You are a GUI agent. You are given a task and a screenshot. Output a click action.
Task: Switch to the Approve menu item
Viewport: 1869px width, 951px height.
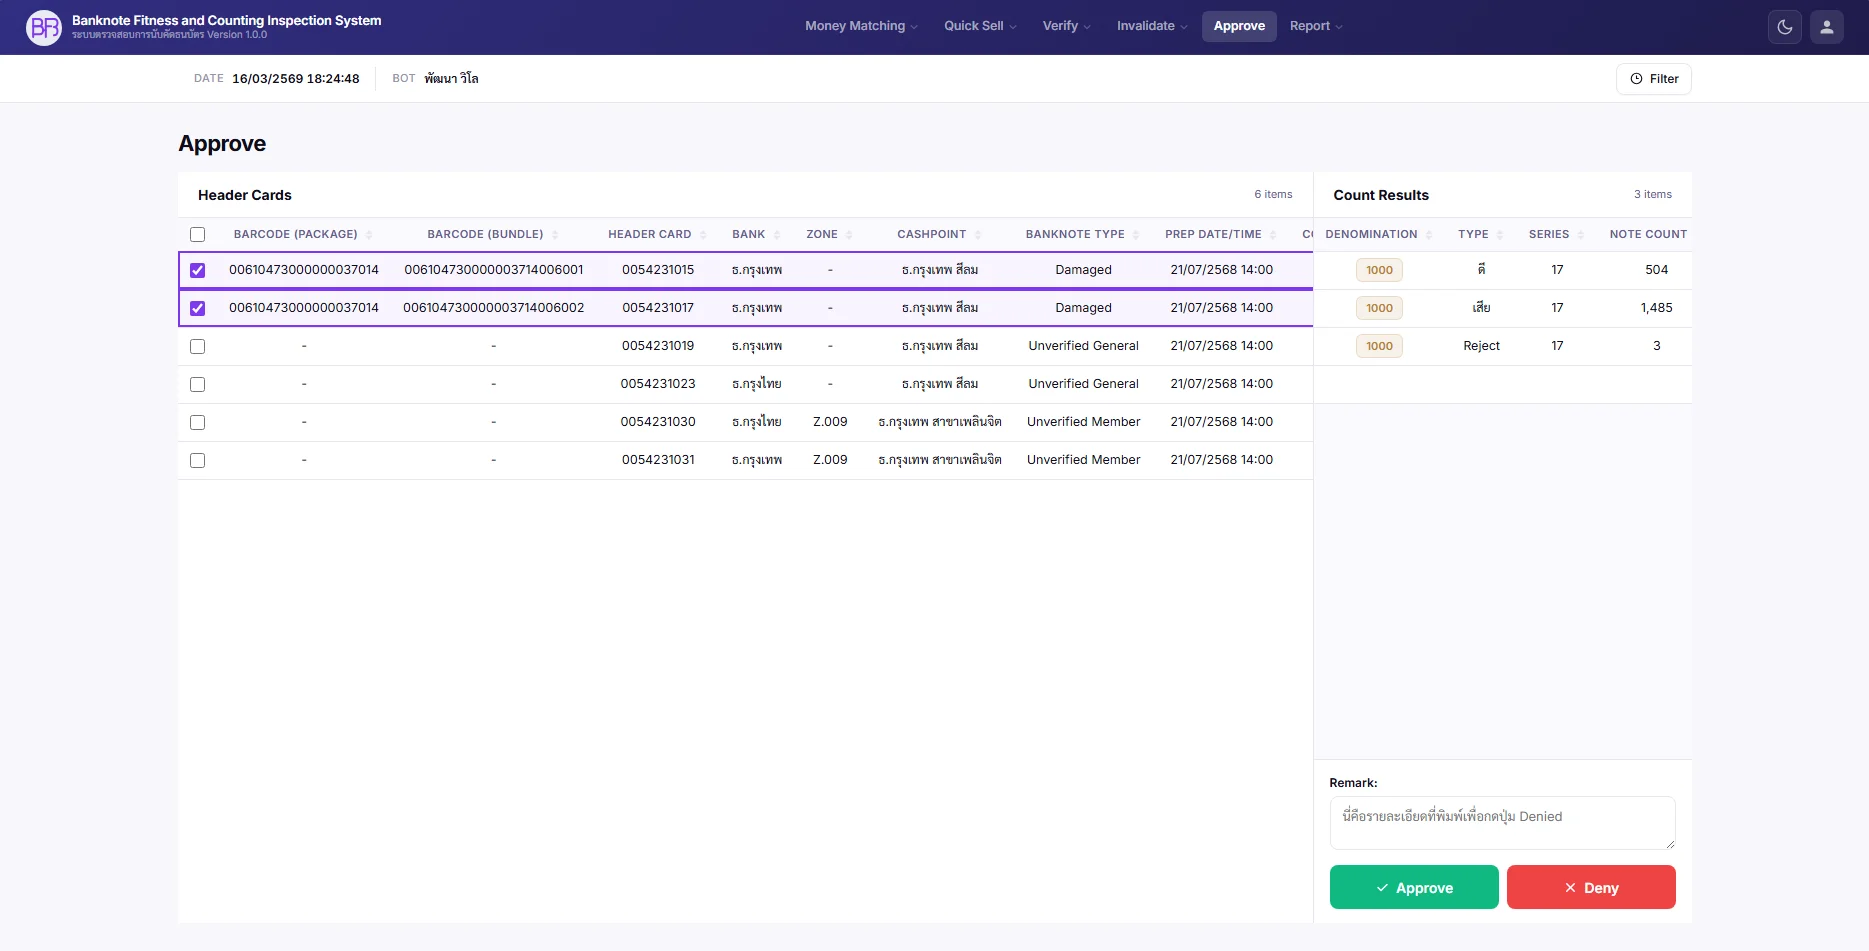[x=1239, y=26]
